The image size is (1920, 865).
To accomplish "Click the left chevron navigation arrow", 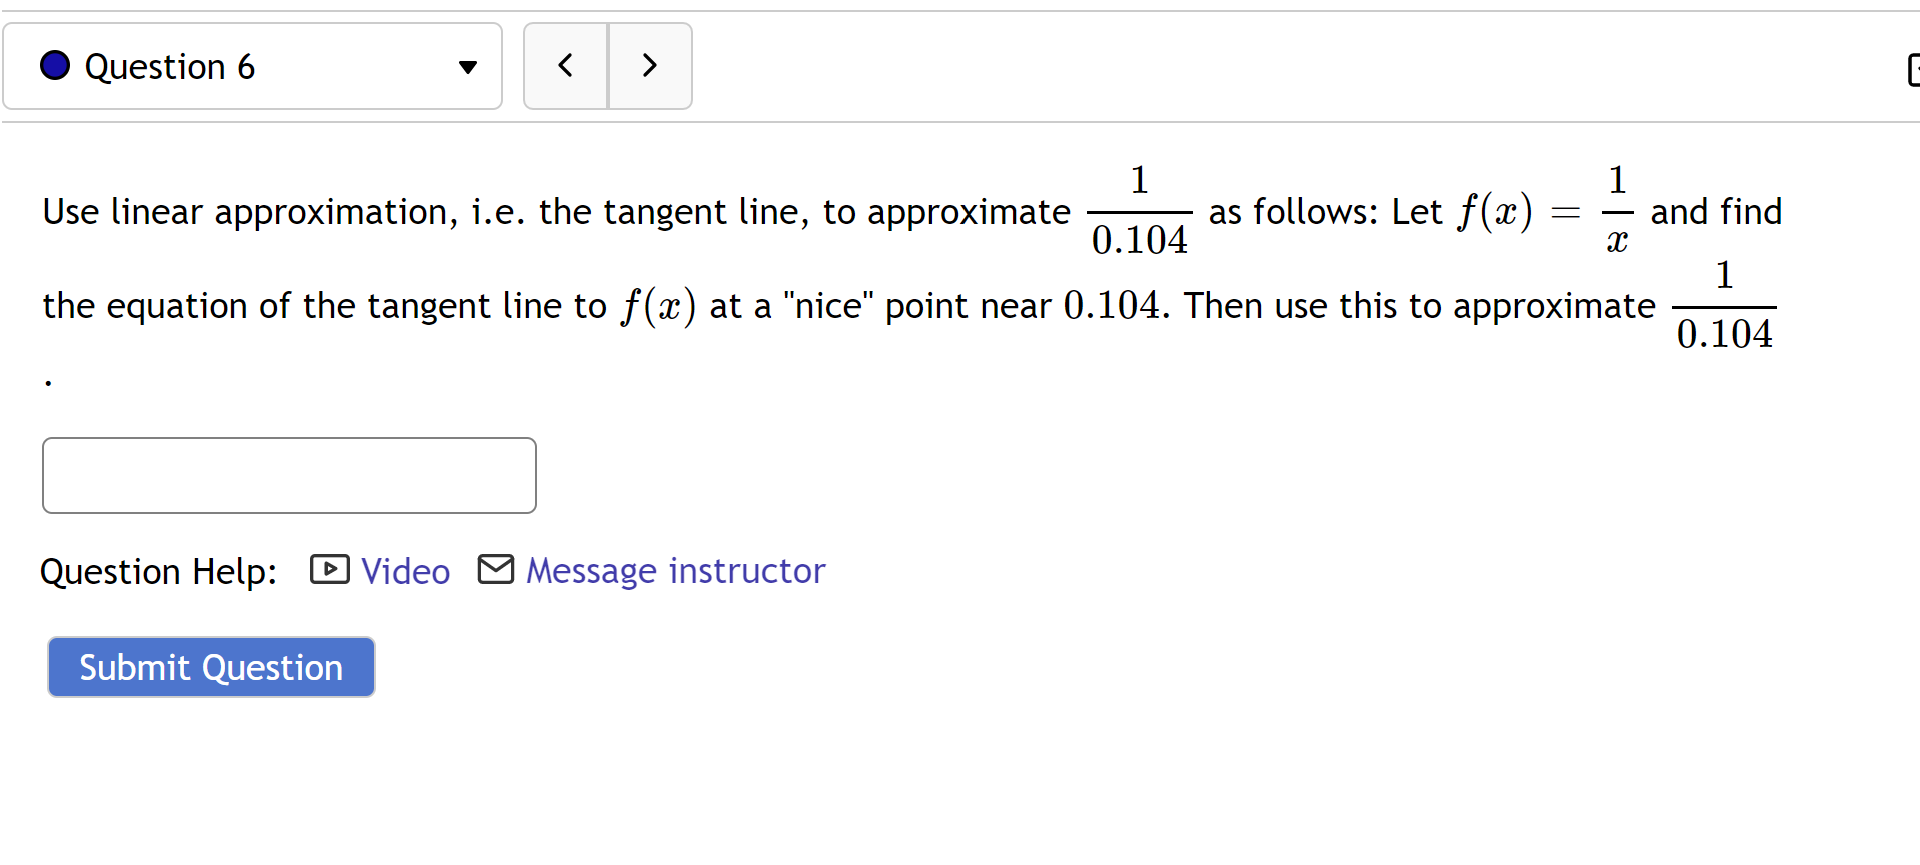I will click(x=565, y=65).
